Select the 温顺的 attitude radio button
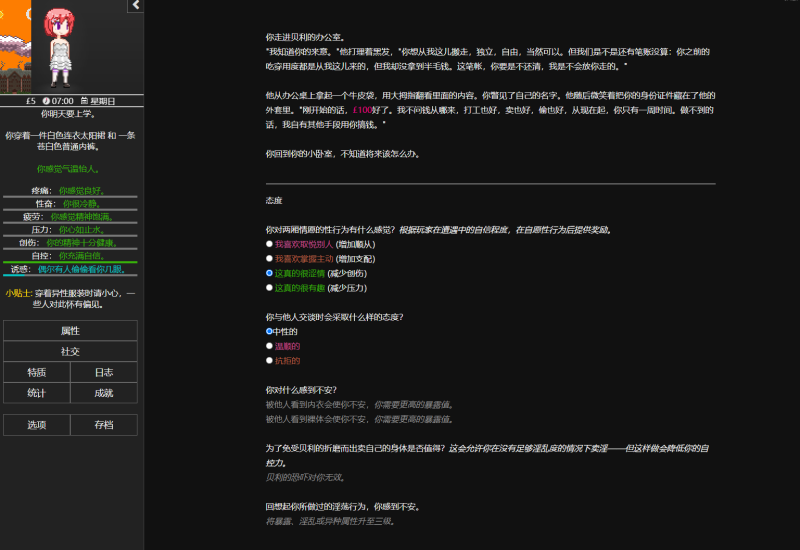800x550 pixels. [x=269, y=346]
